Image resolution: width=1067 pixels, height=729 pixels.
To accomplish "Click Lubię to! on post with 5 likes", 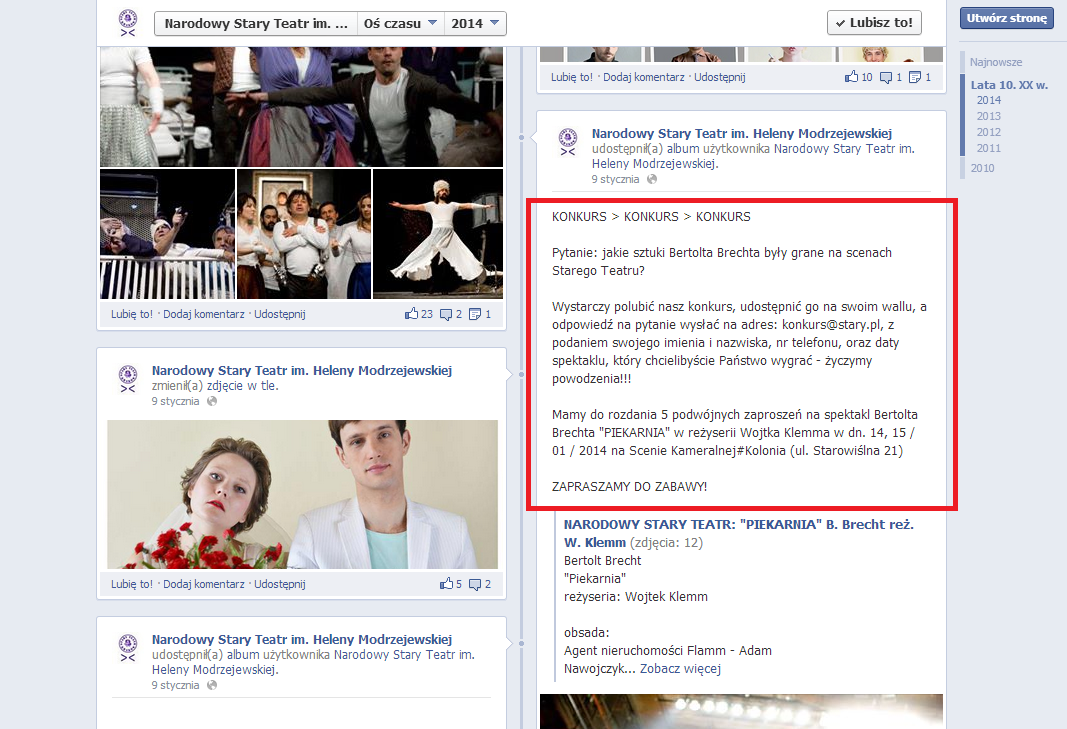I will click(132, 585).
